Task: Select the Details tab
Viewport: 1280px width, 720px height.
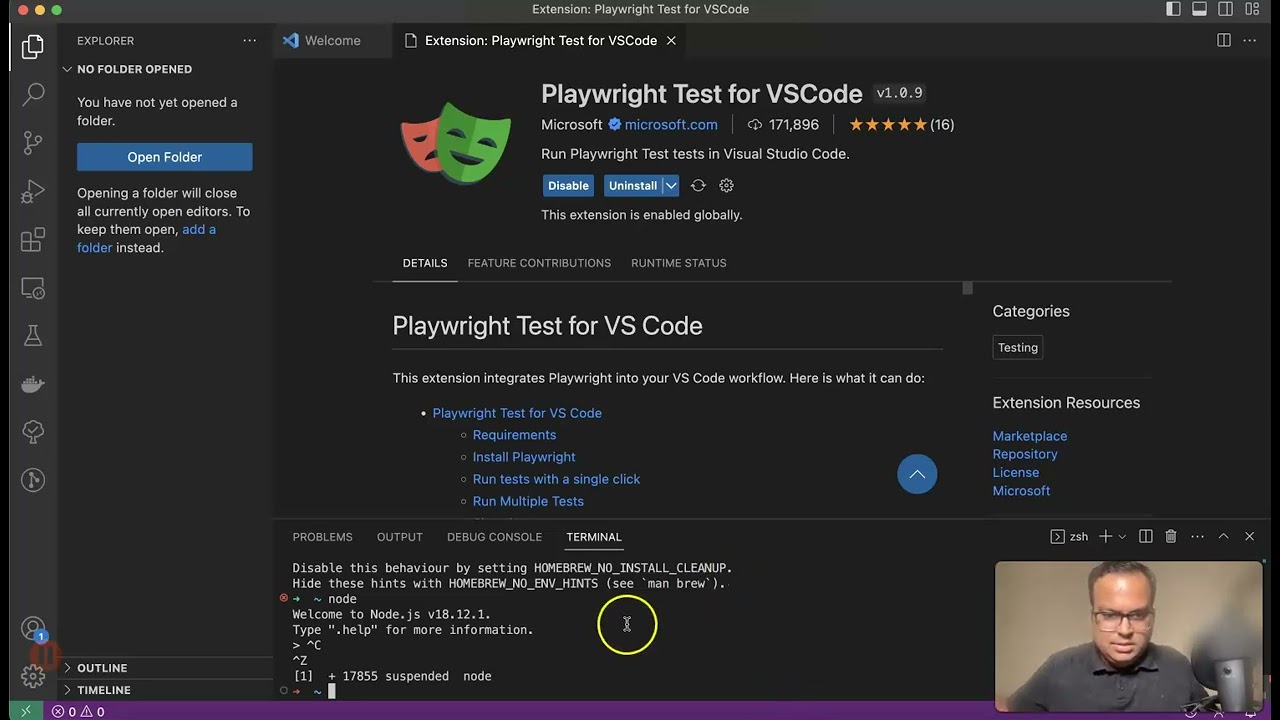Action: [x=425, y=263]
